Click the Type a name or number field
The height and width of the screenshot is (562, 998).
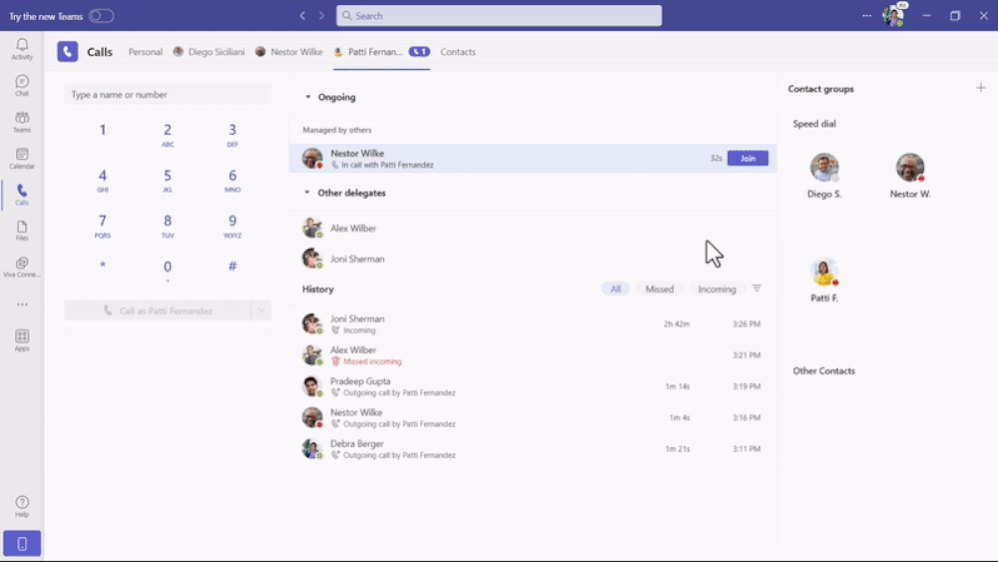(167, 94)
